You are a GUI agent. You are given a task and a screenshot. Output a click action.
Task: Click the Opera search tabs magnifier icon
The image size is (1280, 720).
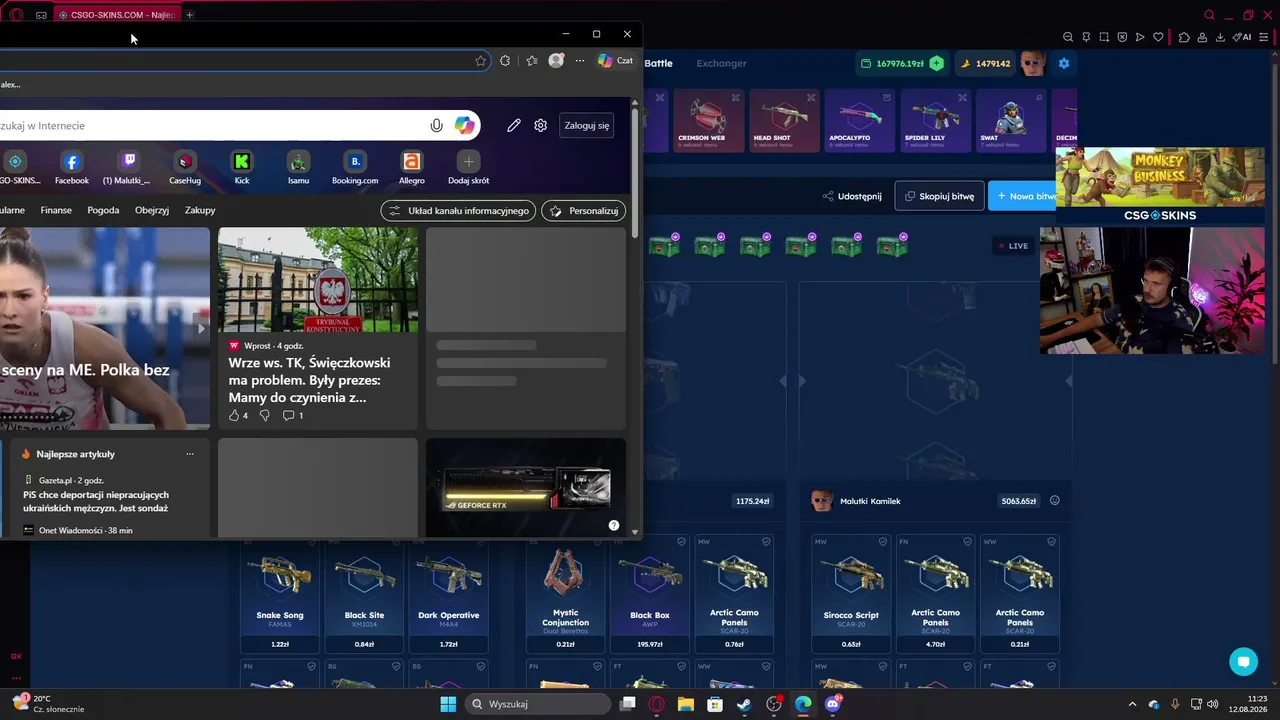[x=1210, y=15]
